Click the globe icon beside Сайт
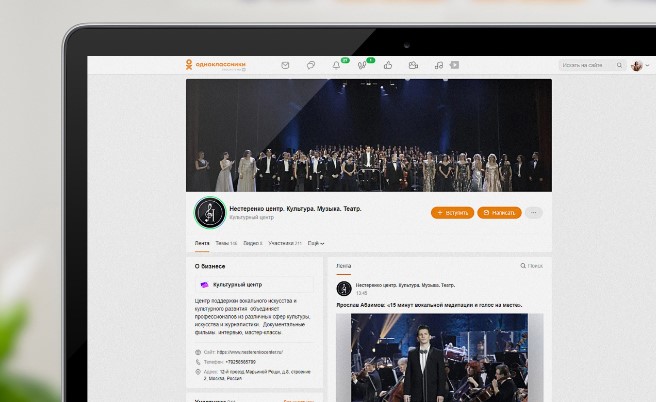 [198, 352]
